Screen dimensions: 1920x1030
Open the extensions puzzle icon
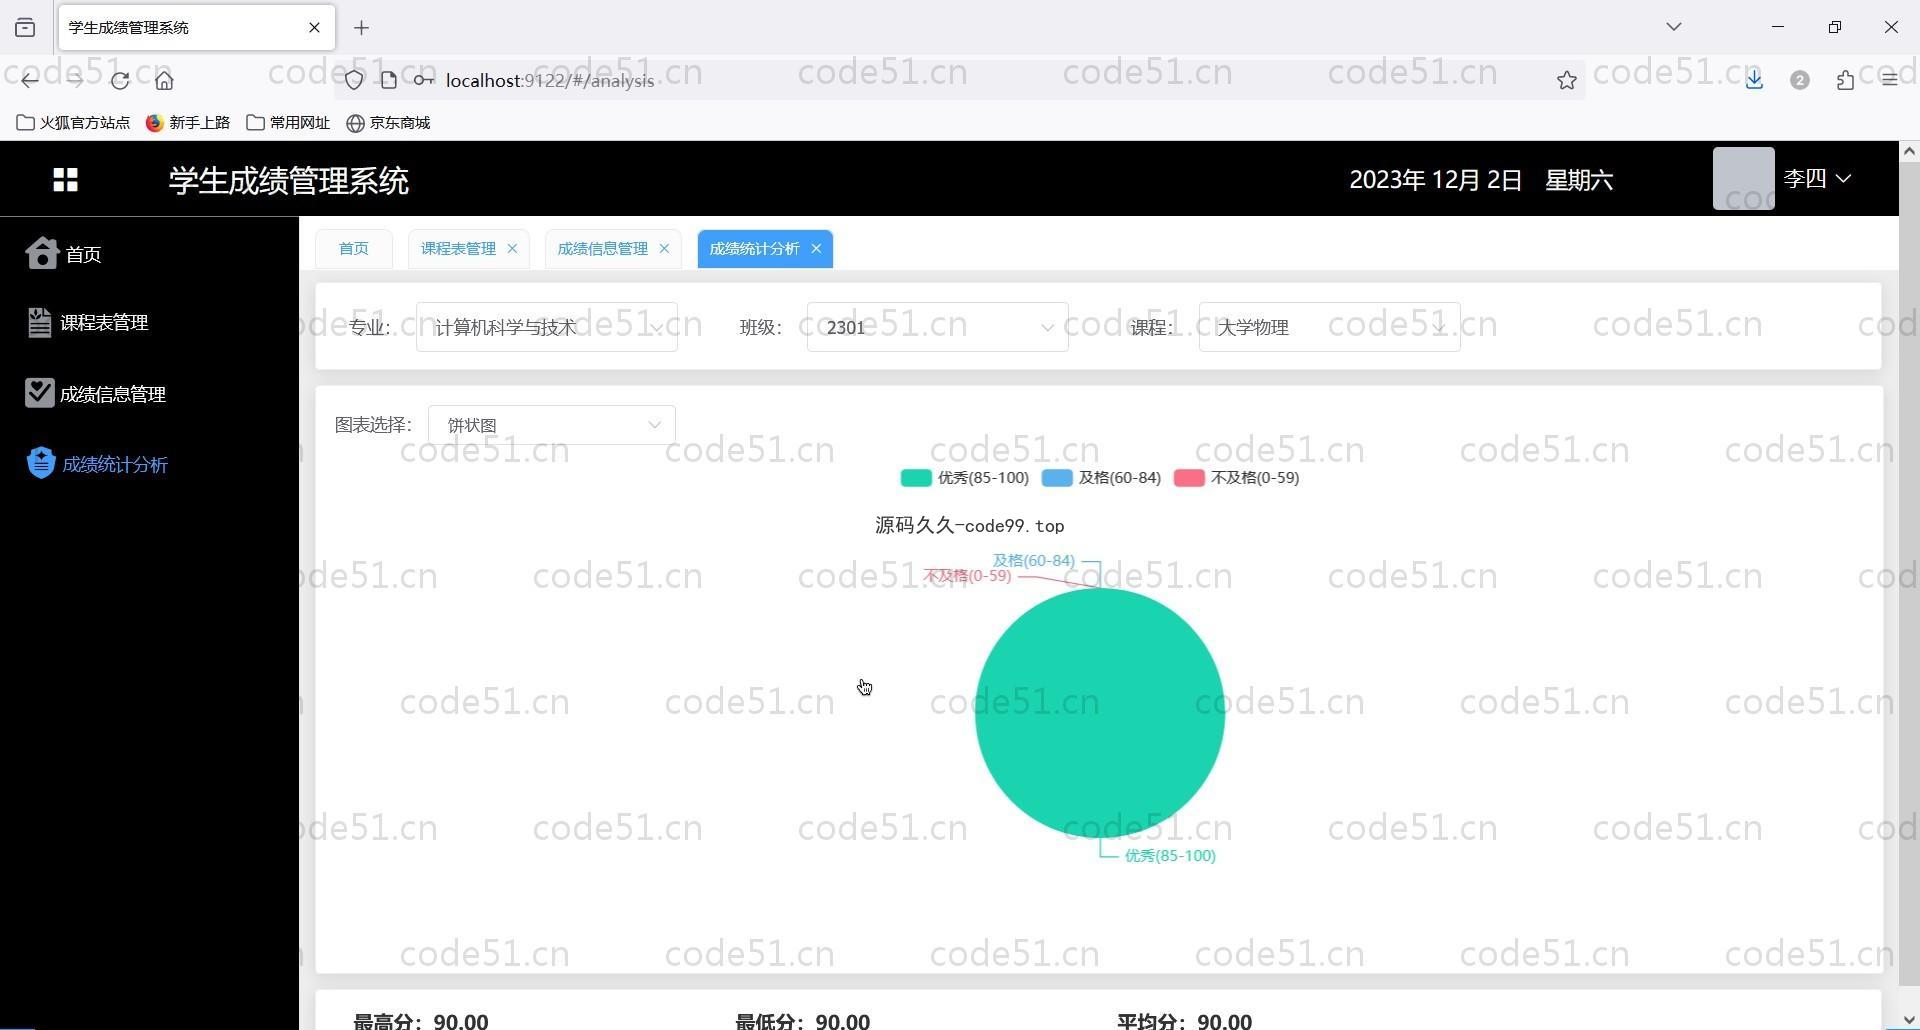(1845, 80)
